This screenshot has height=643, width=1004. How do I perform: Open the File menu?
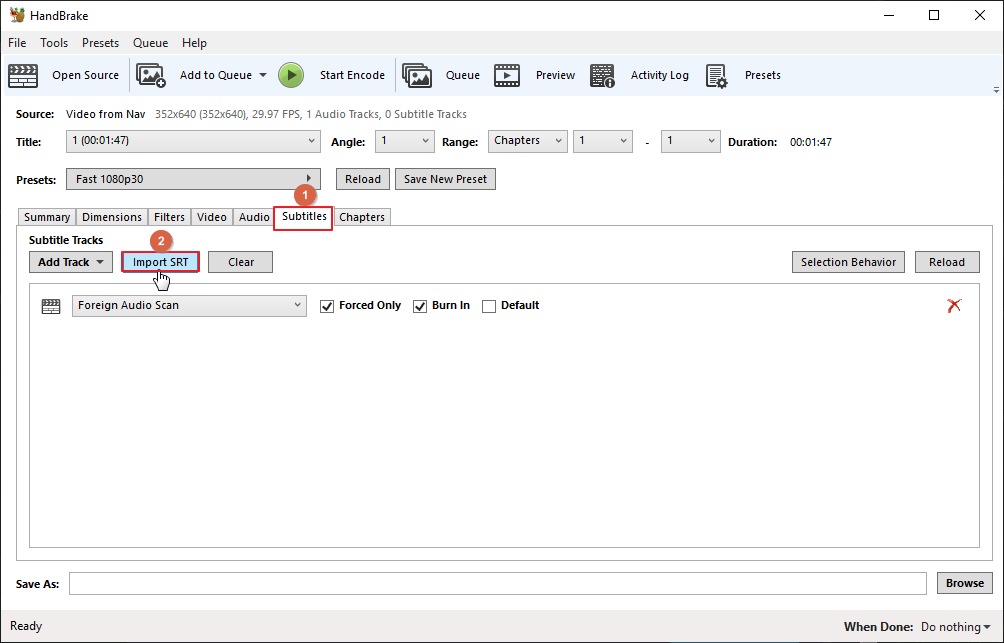[17, 43]
